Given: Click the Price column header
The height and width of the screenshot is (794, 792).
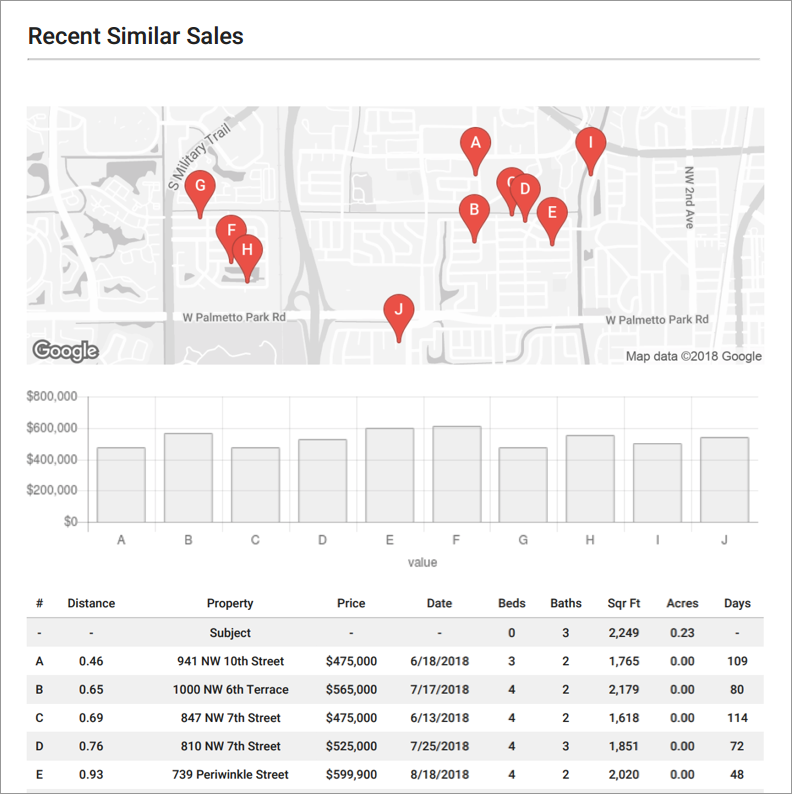Looking at the screenshot, I should coord(351,603).
